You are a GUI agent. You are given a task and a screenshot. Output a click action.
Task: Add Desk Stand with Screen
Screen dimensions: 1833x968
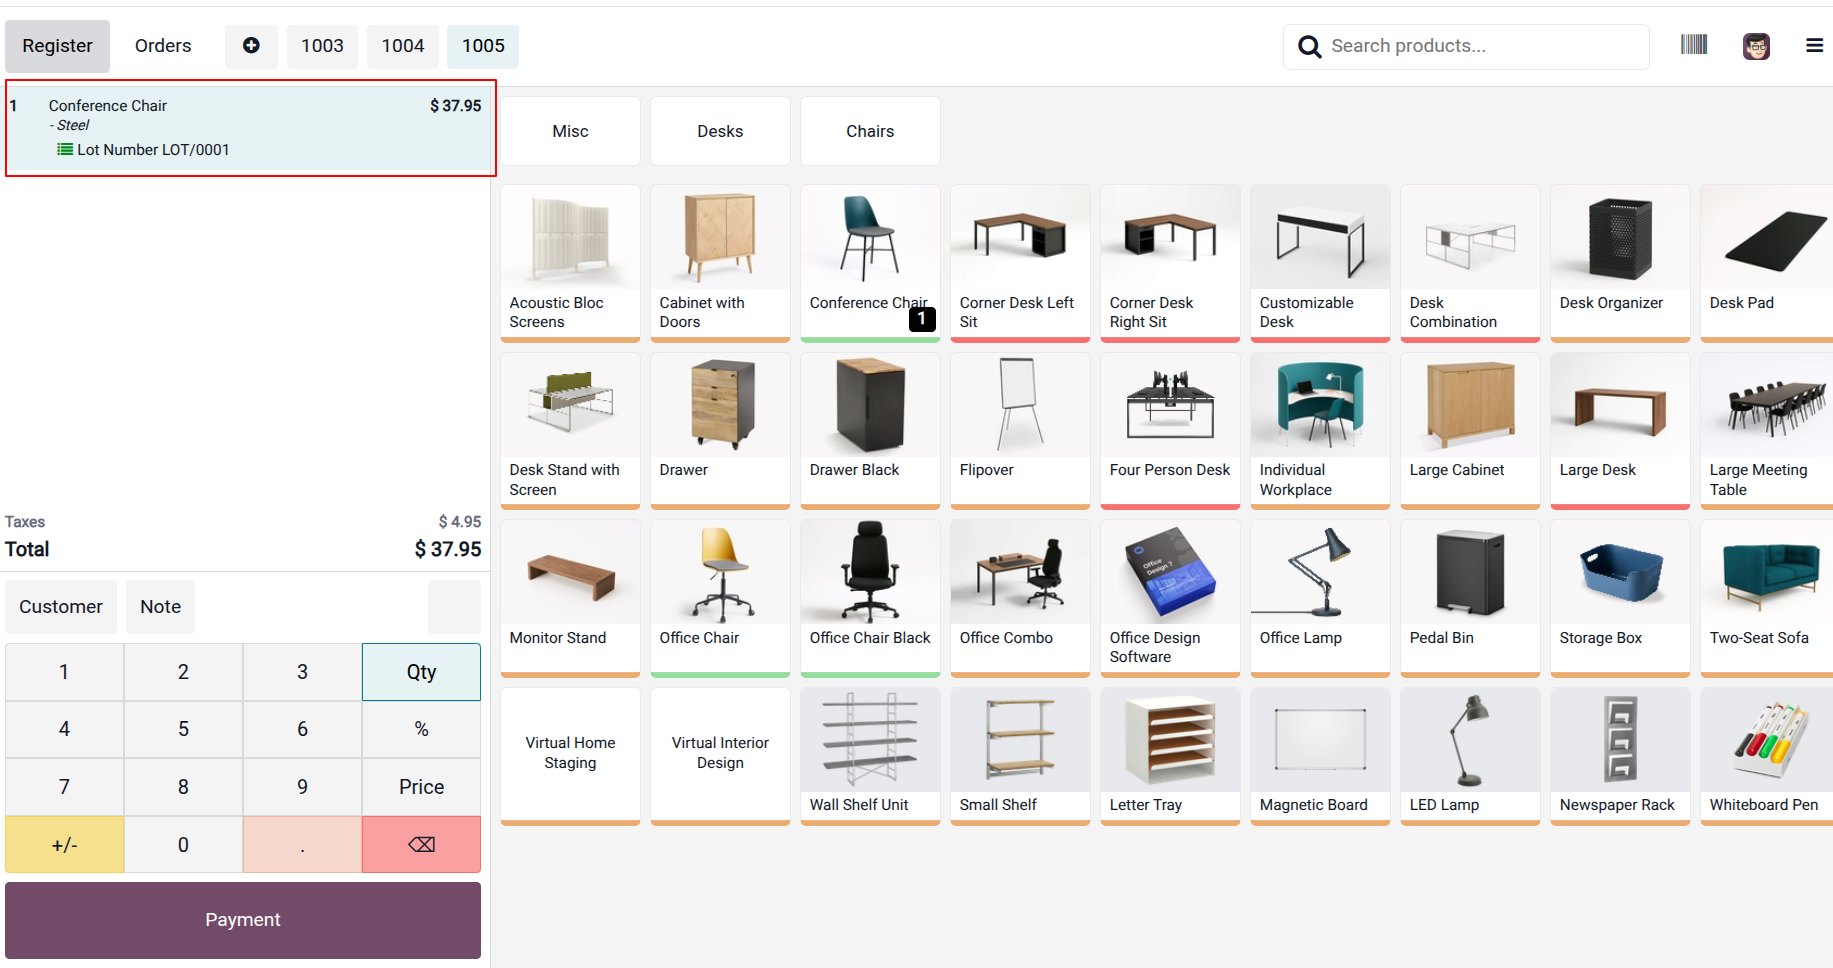click(x=570, y=431)
